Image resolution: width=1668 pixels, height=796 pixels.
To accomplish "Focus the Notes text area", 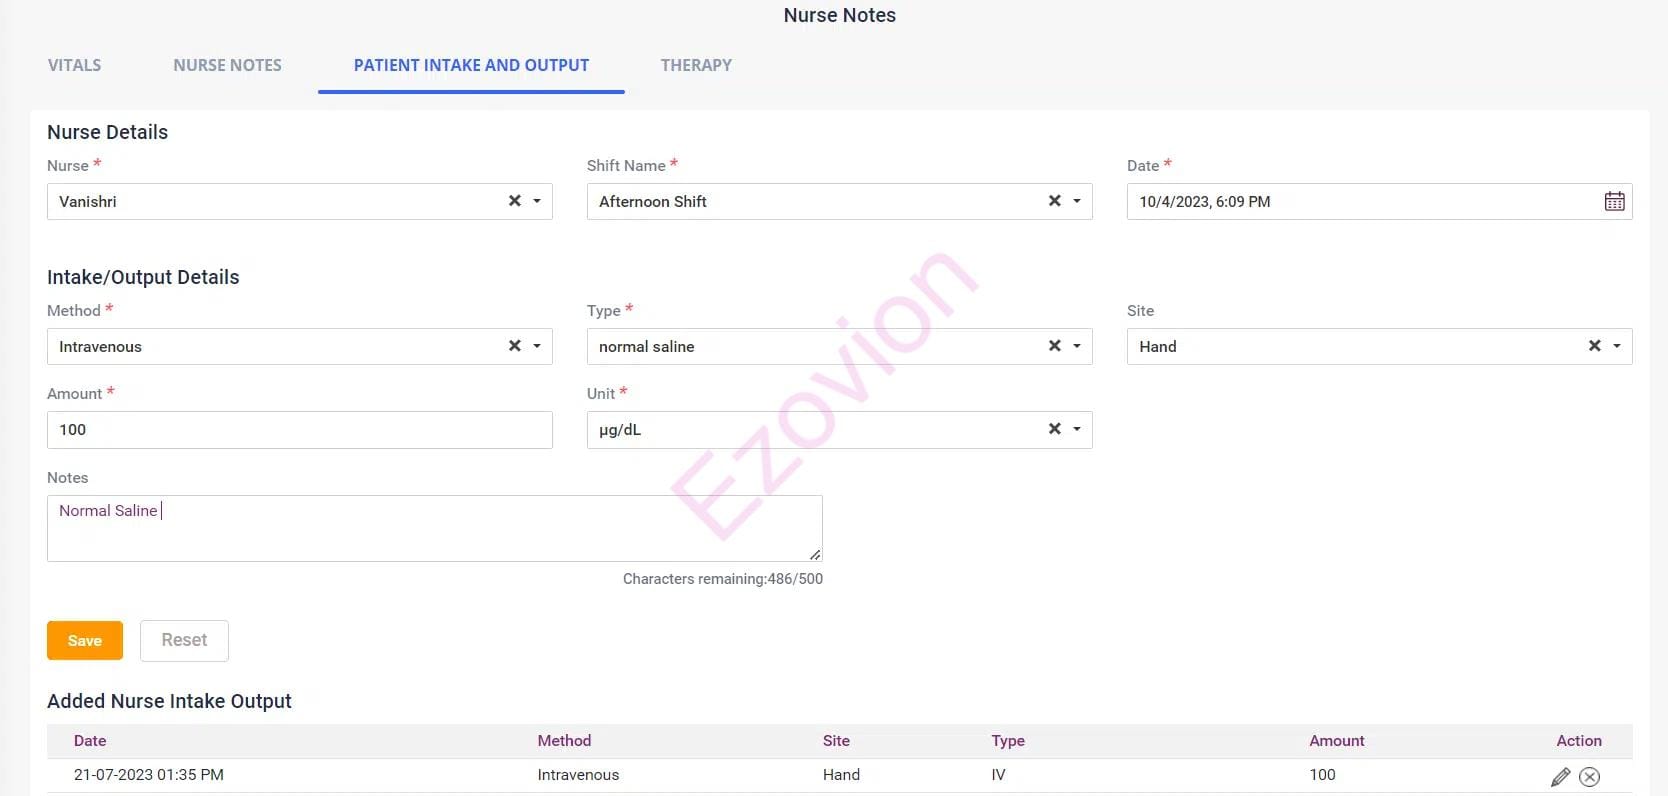I will [x=434, y=528].
